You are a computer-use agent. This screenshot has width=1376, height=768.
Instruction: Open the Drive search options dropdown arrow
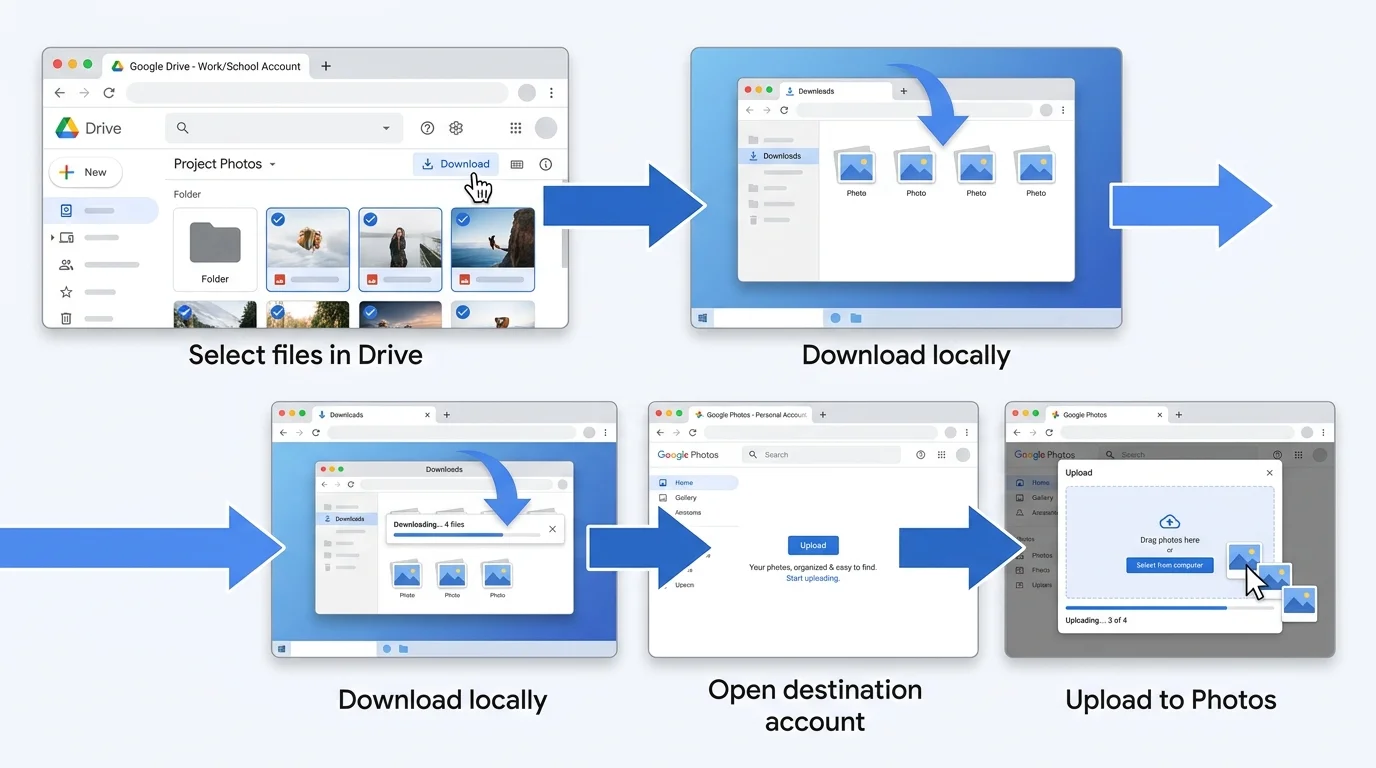click(386, 128)
